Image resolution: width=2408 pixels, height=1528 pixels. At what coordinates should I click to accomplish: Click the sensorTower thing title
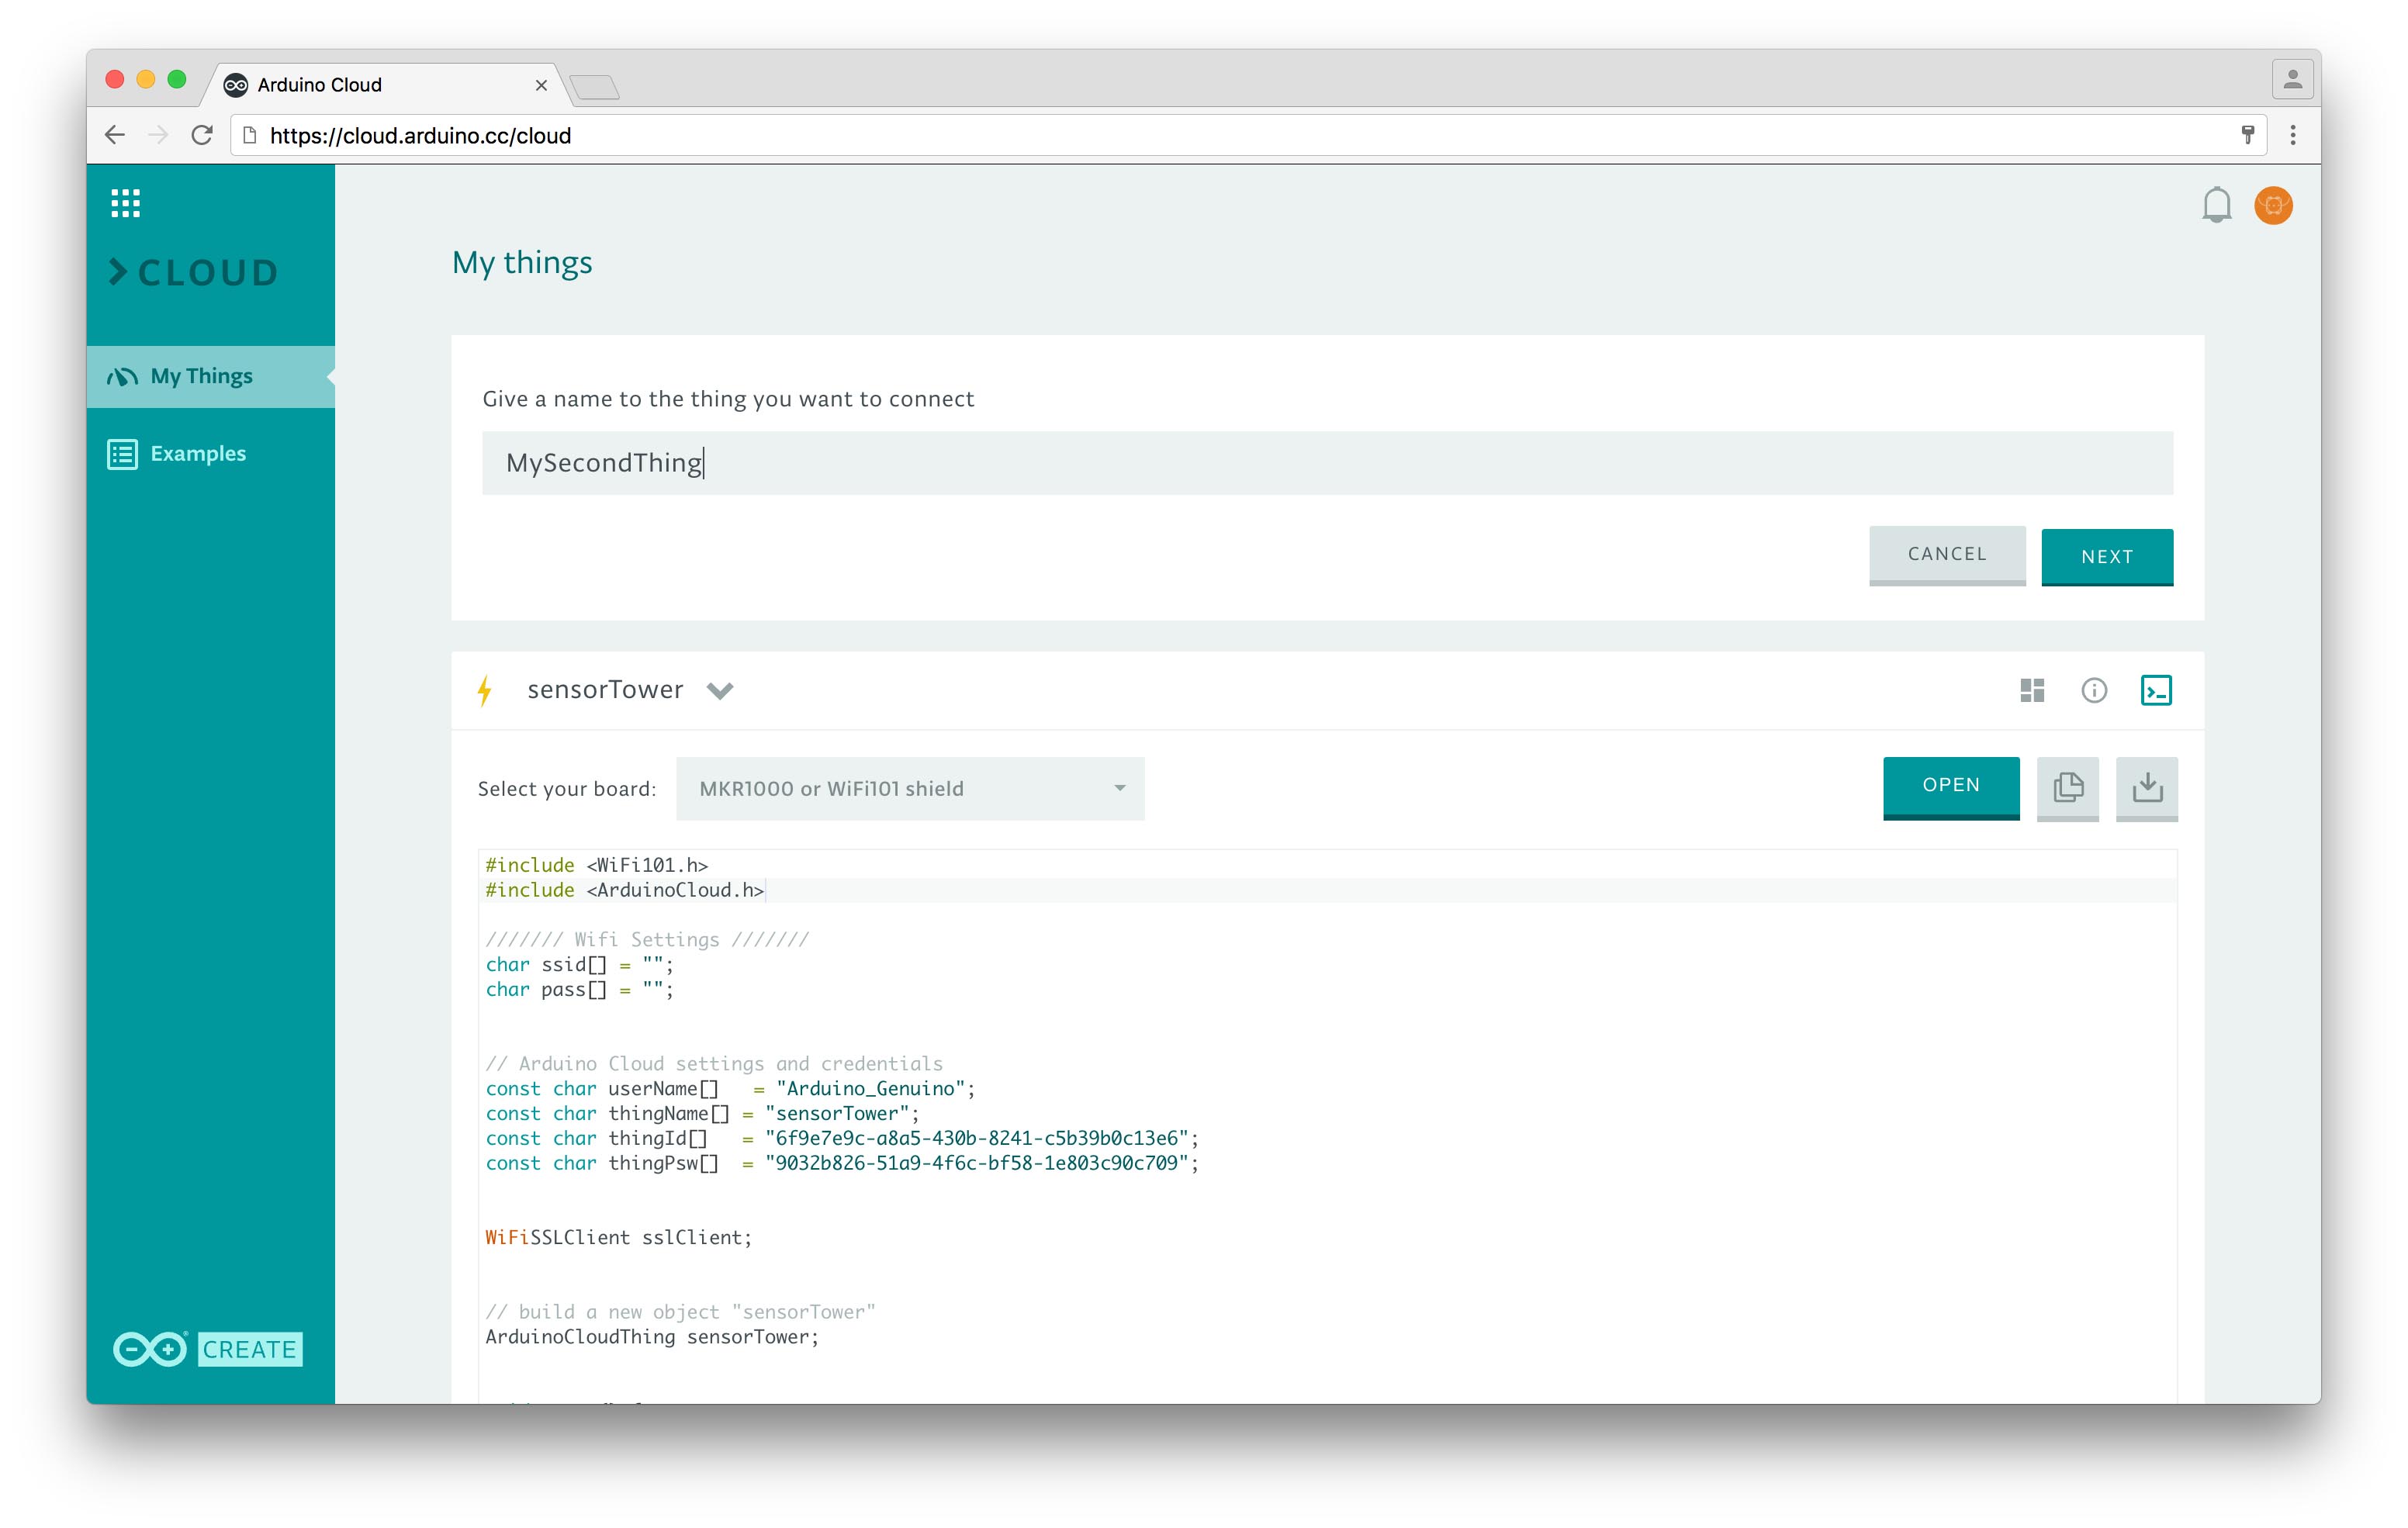click(x=605, y=689)
